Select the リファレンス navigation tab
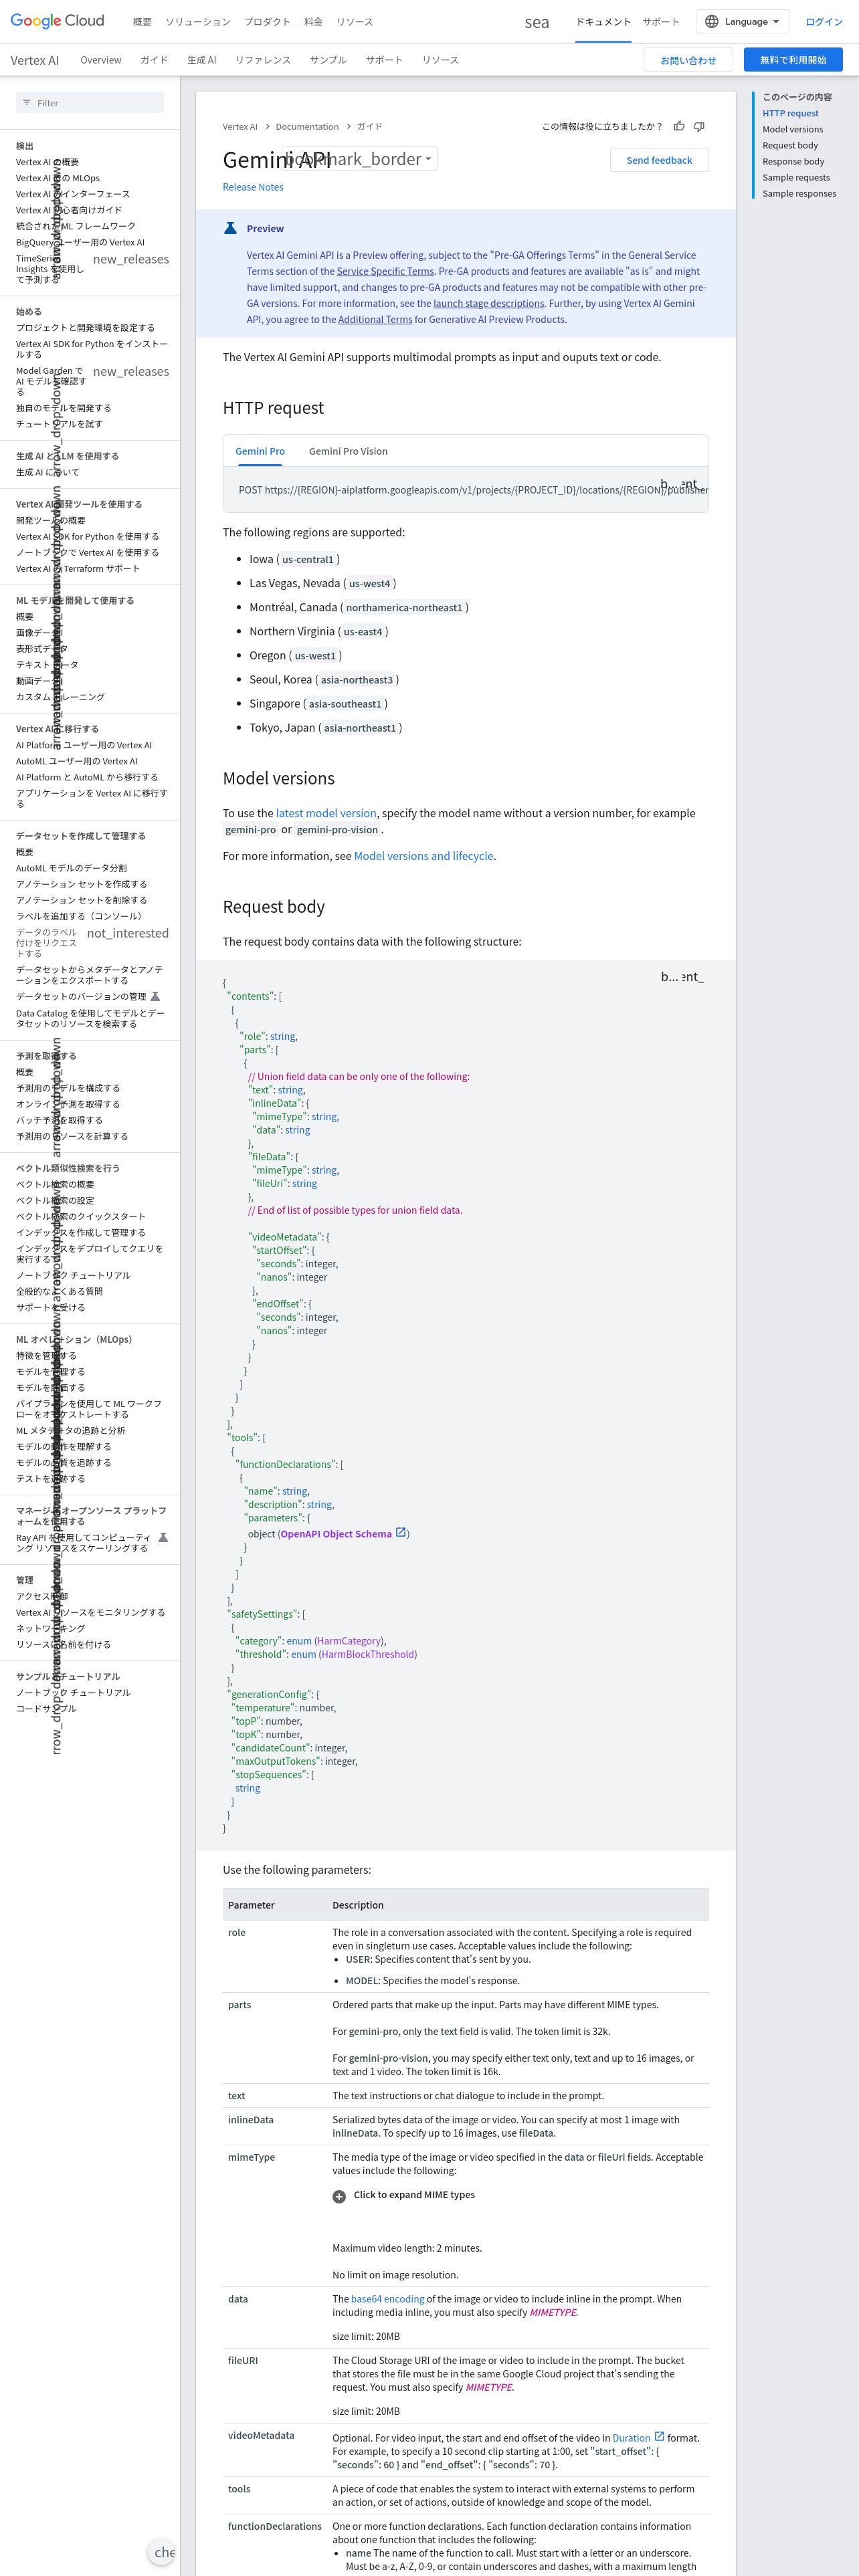The height and width of the screenshot is (2576, 859). (263, 60)
